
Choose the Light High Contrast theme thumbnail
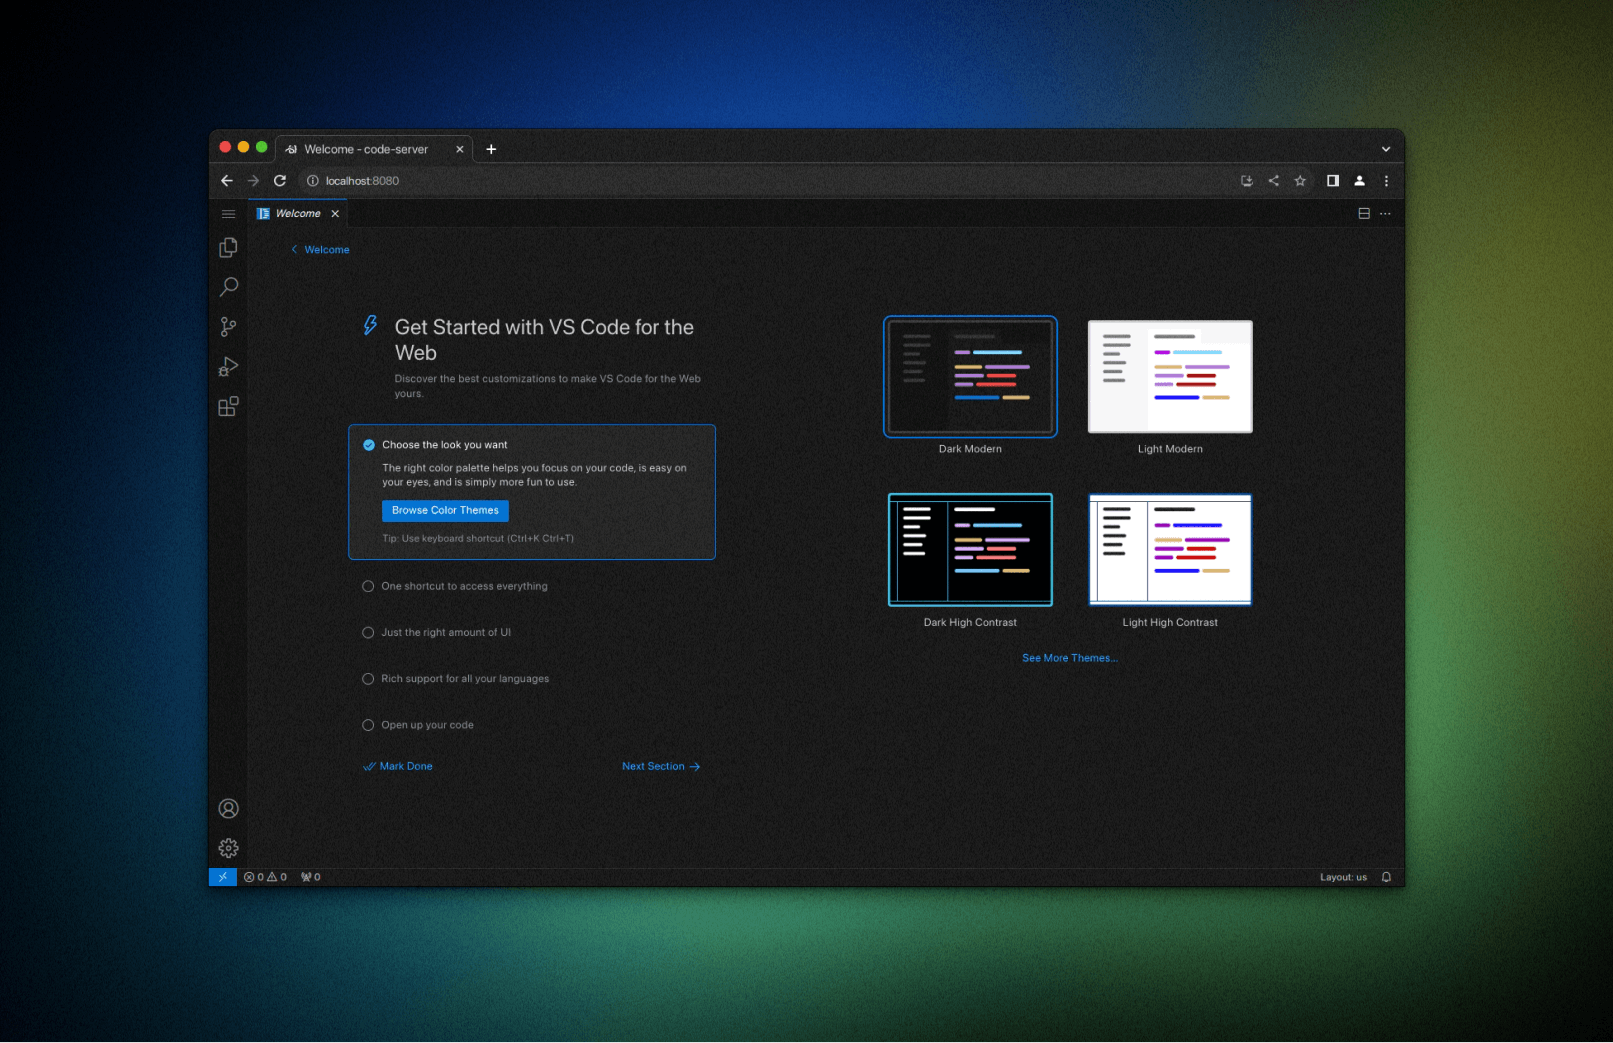pyautogui.click(x=1170, y=550)
